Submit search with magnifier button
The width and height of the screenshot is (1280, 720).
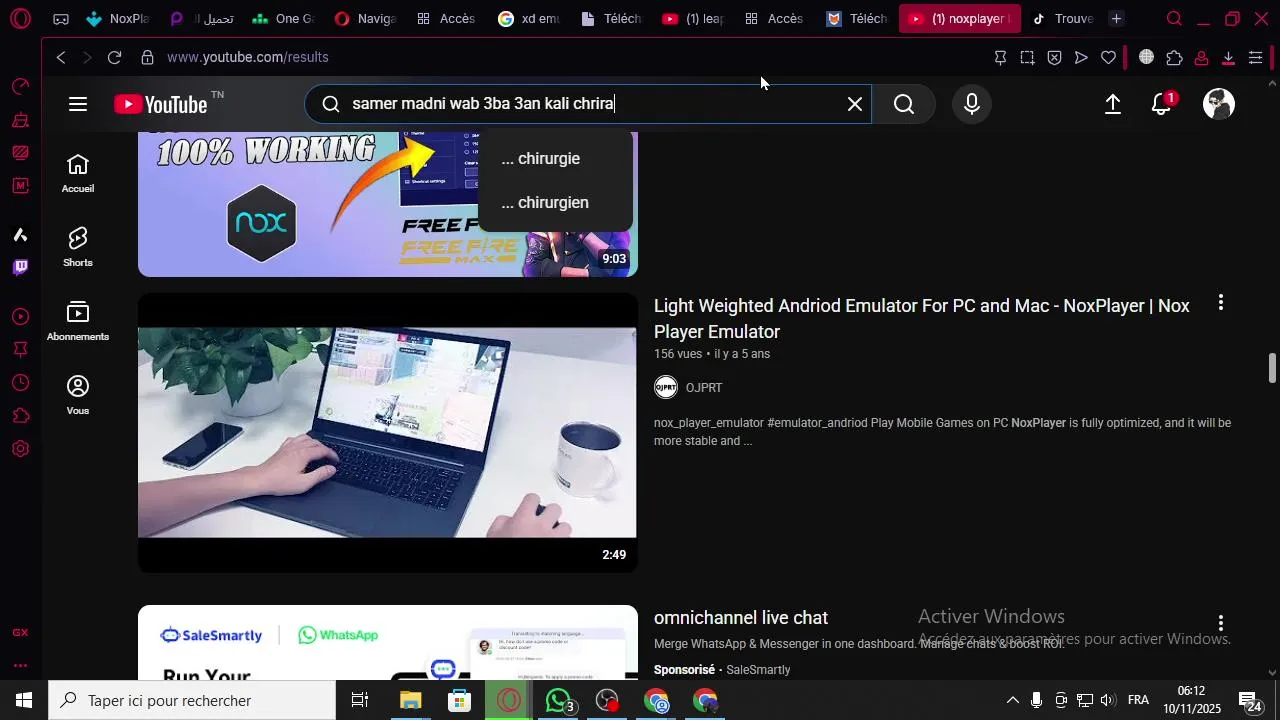point(904,104)
